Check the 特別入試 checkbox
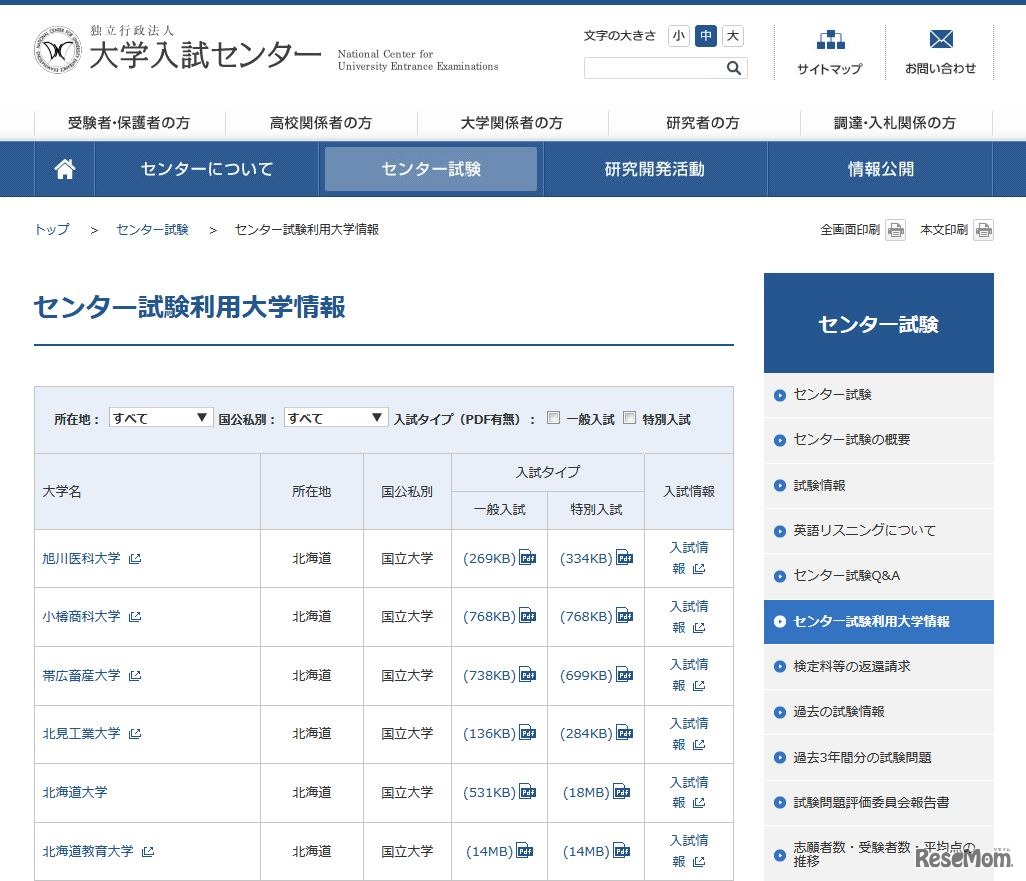 click(629, 418)
